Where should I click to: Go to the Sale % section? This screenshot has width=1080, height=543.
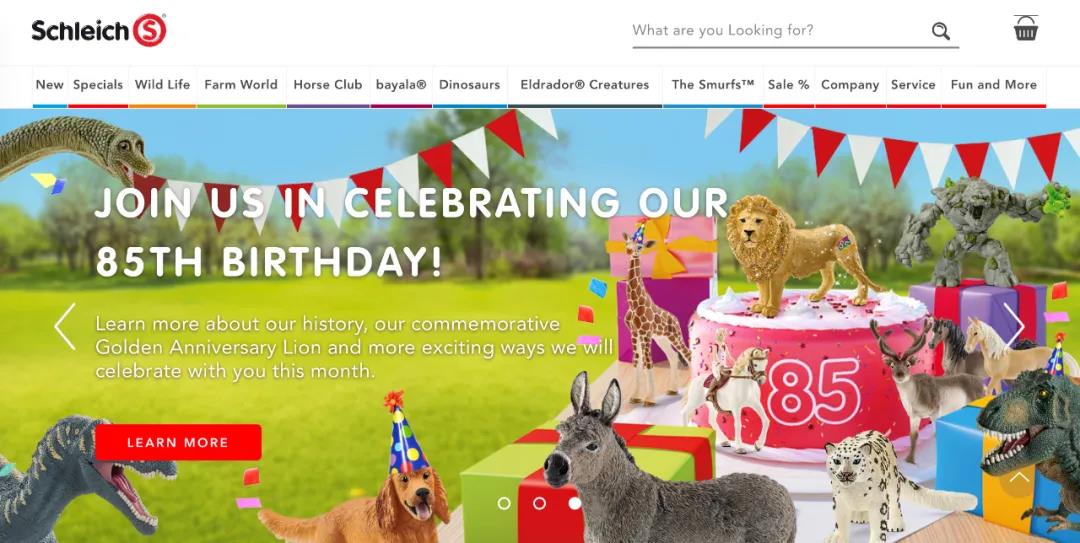pos(789,85)
